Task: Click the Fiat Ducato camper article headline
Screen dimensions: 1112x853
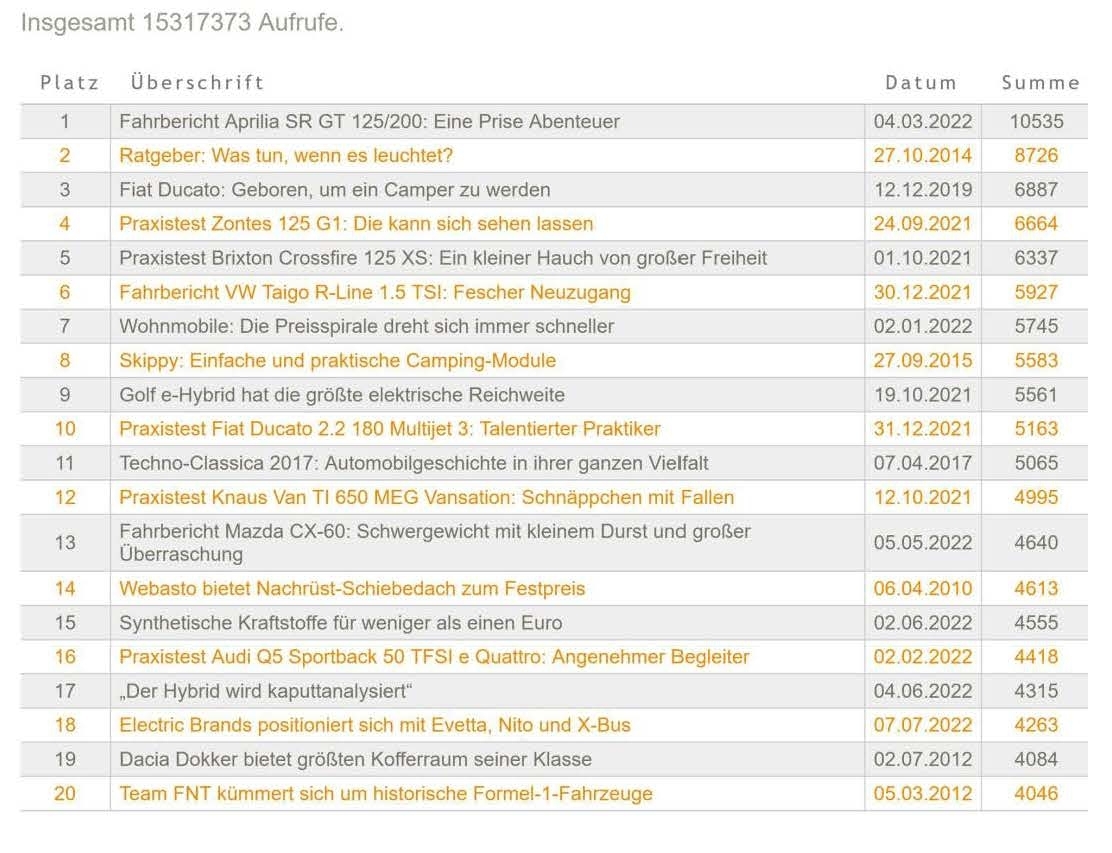Action: pyautogui.click(x=334, y=190)
